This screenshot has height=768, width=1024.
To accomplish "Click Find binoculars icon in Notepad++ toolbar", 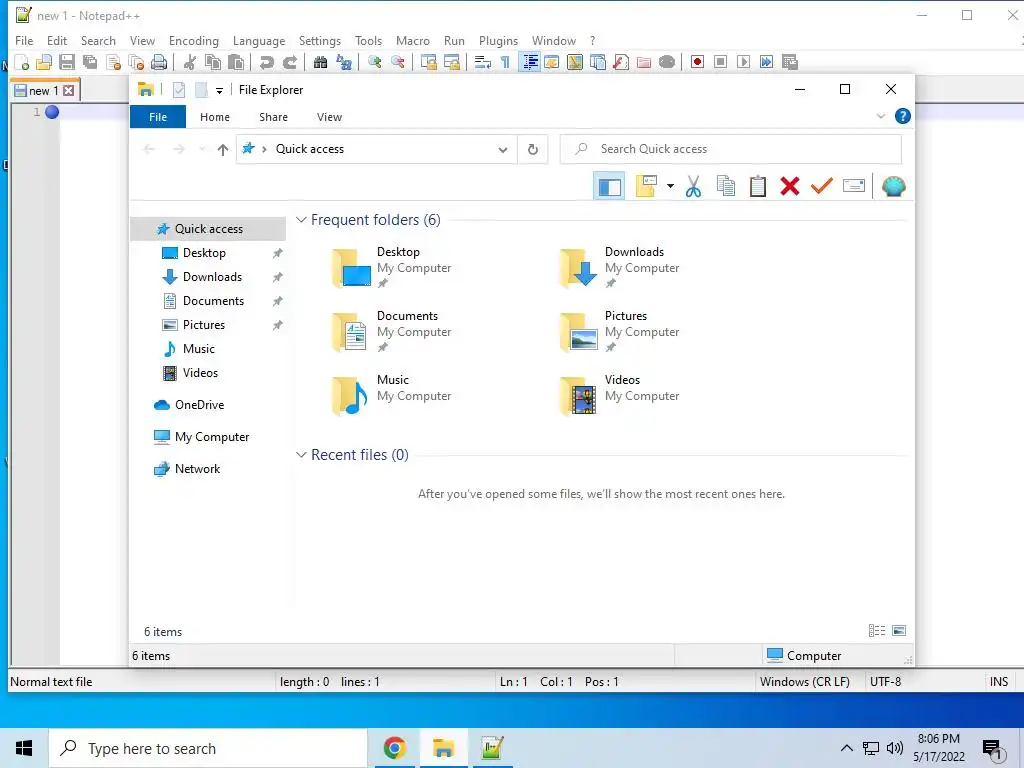I will [321, 63].
